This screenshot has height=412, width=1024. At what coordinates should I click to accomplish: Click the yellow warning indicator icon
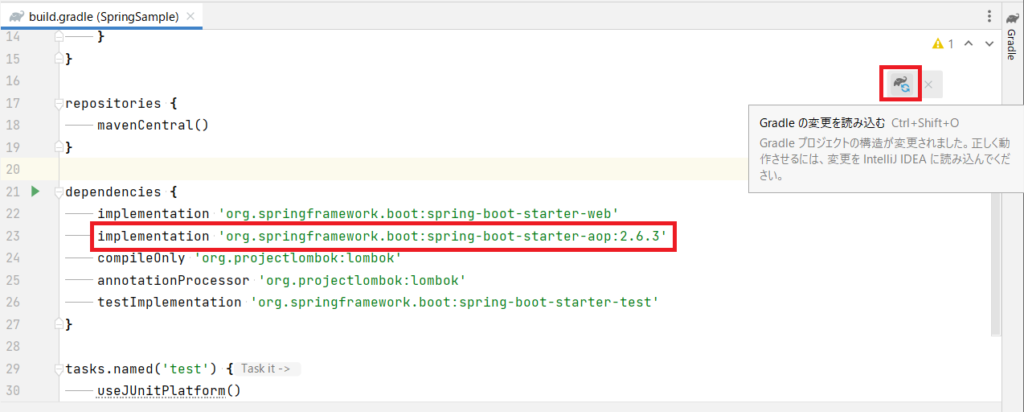(x=937, y=44)
